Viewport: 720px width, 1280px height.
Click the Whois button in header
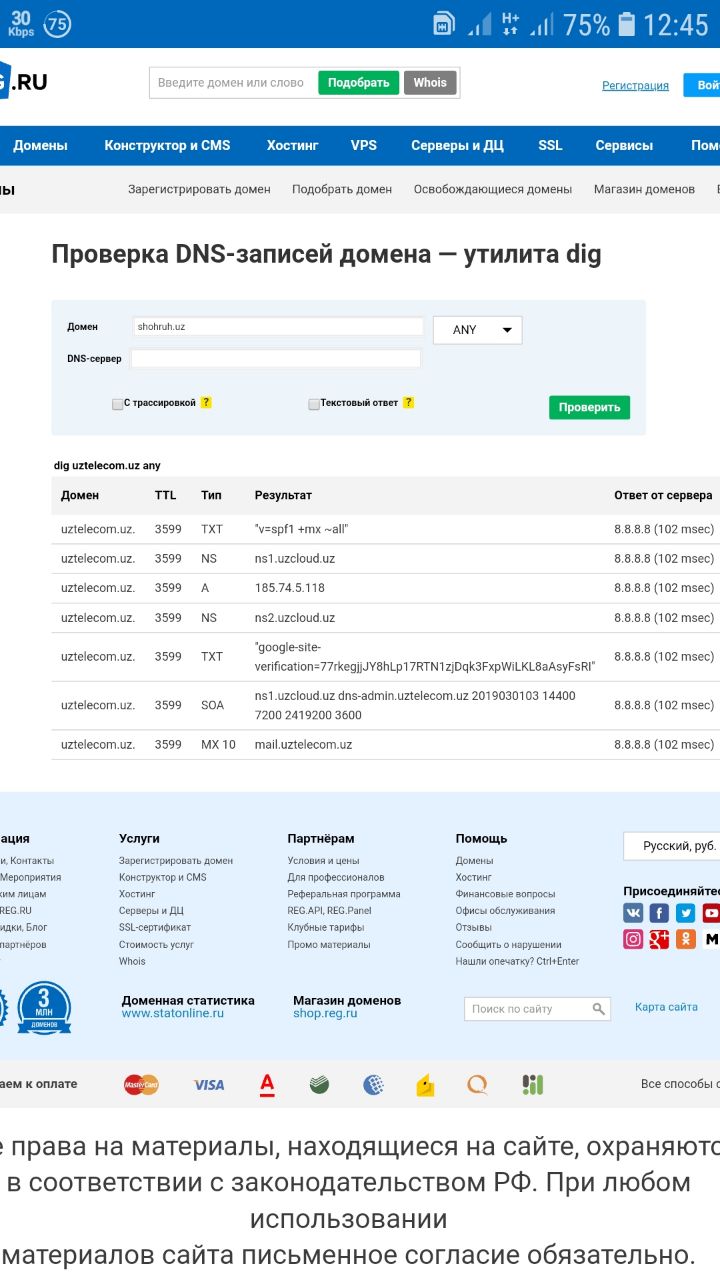click(430, 83)
